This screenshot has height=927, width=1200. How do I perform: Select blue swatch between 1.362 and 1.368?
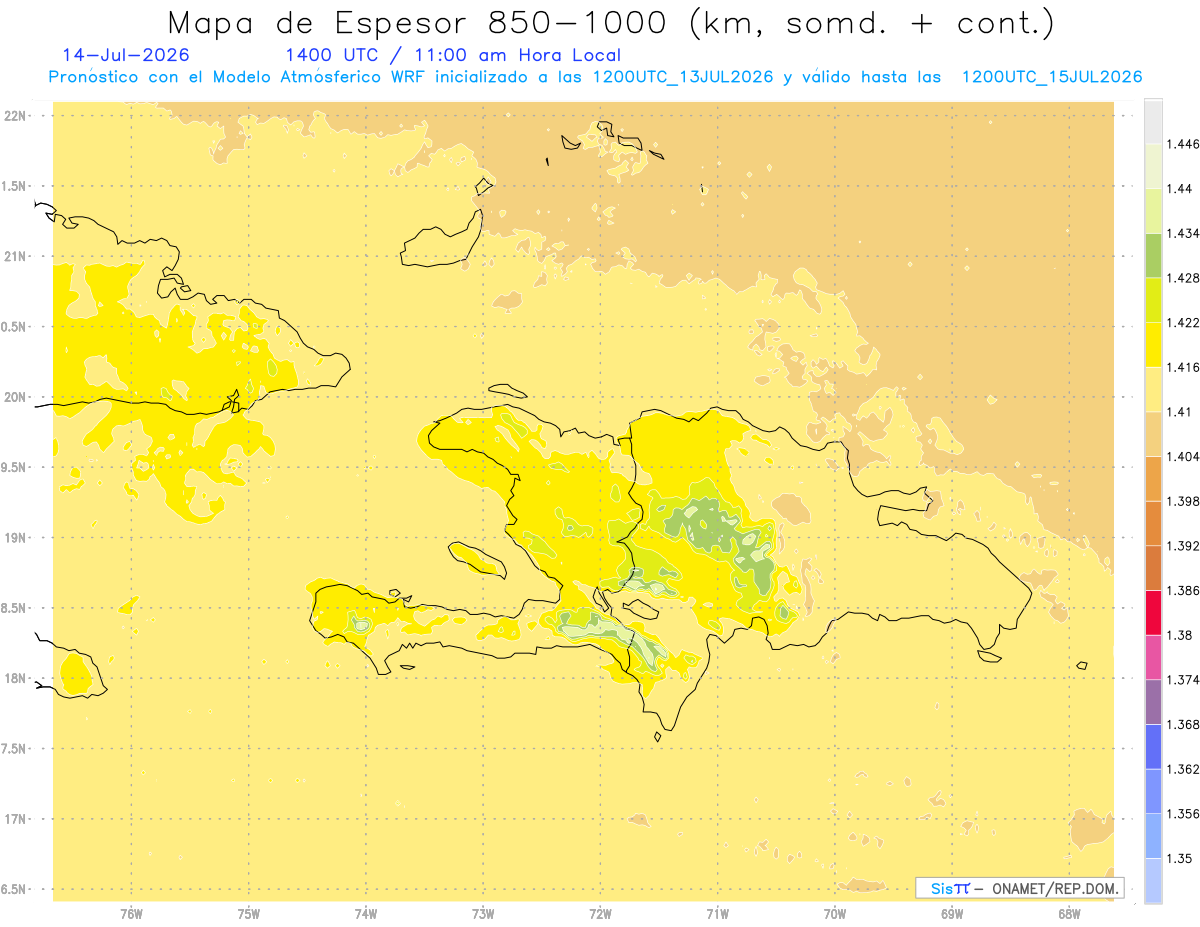tap(1153, 746)
